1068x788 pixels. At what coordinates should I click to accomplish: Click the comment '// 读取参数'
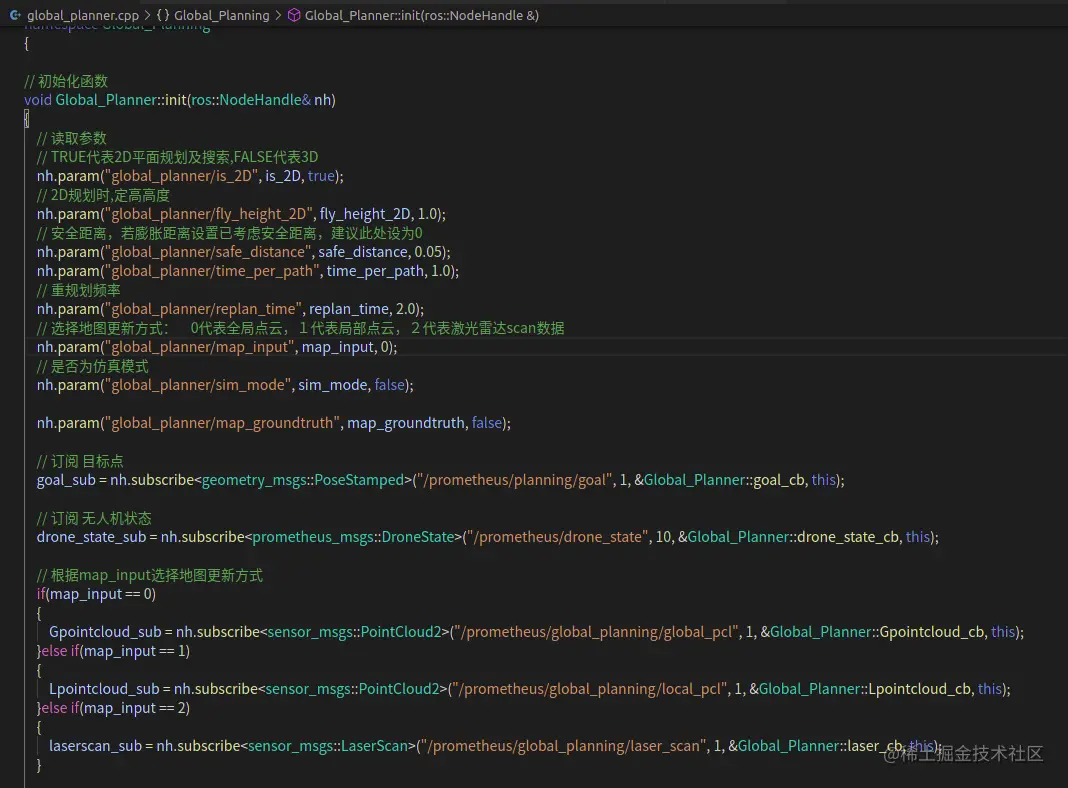point(72,138)
